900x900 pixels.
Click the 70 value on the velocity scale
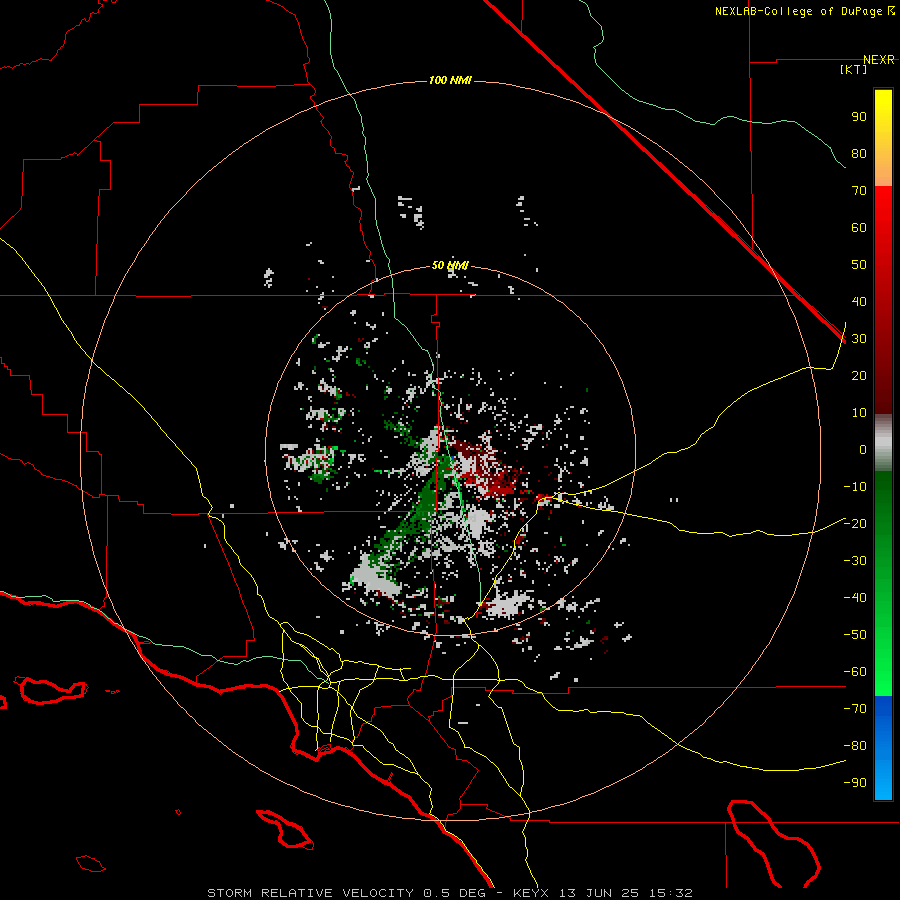(859, 191)
